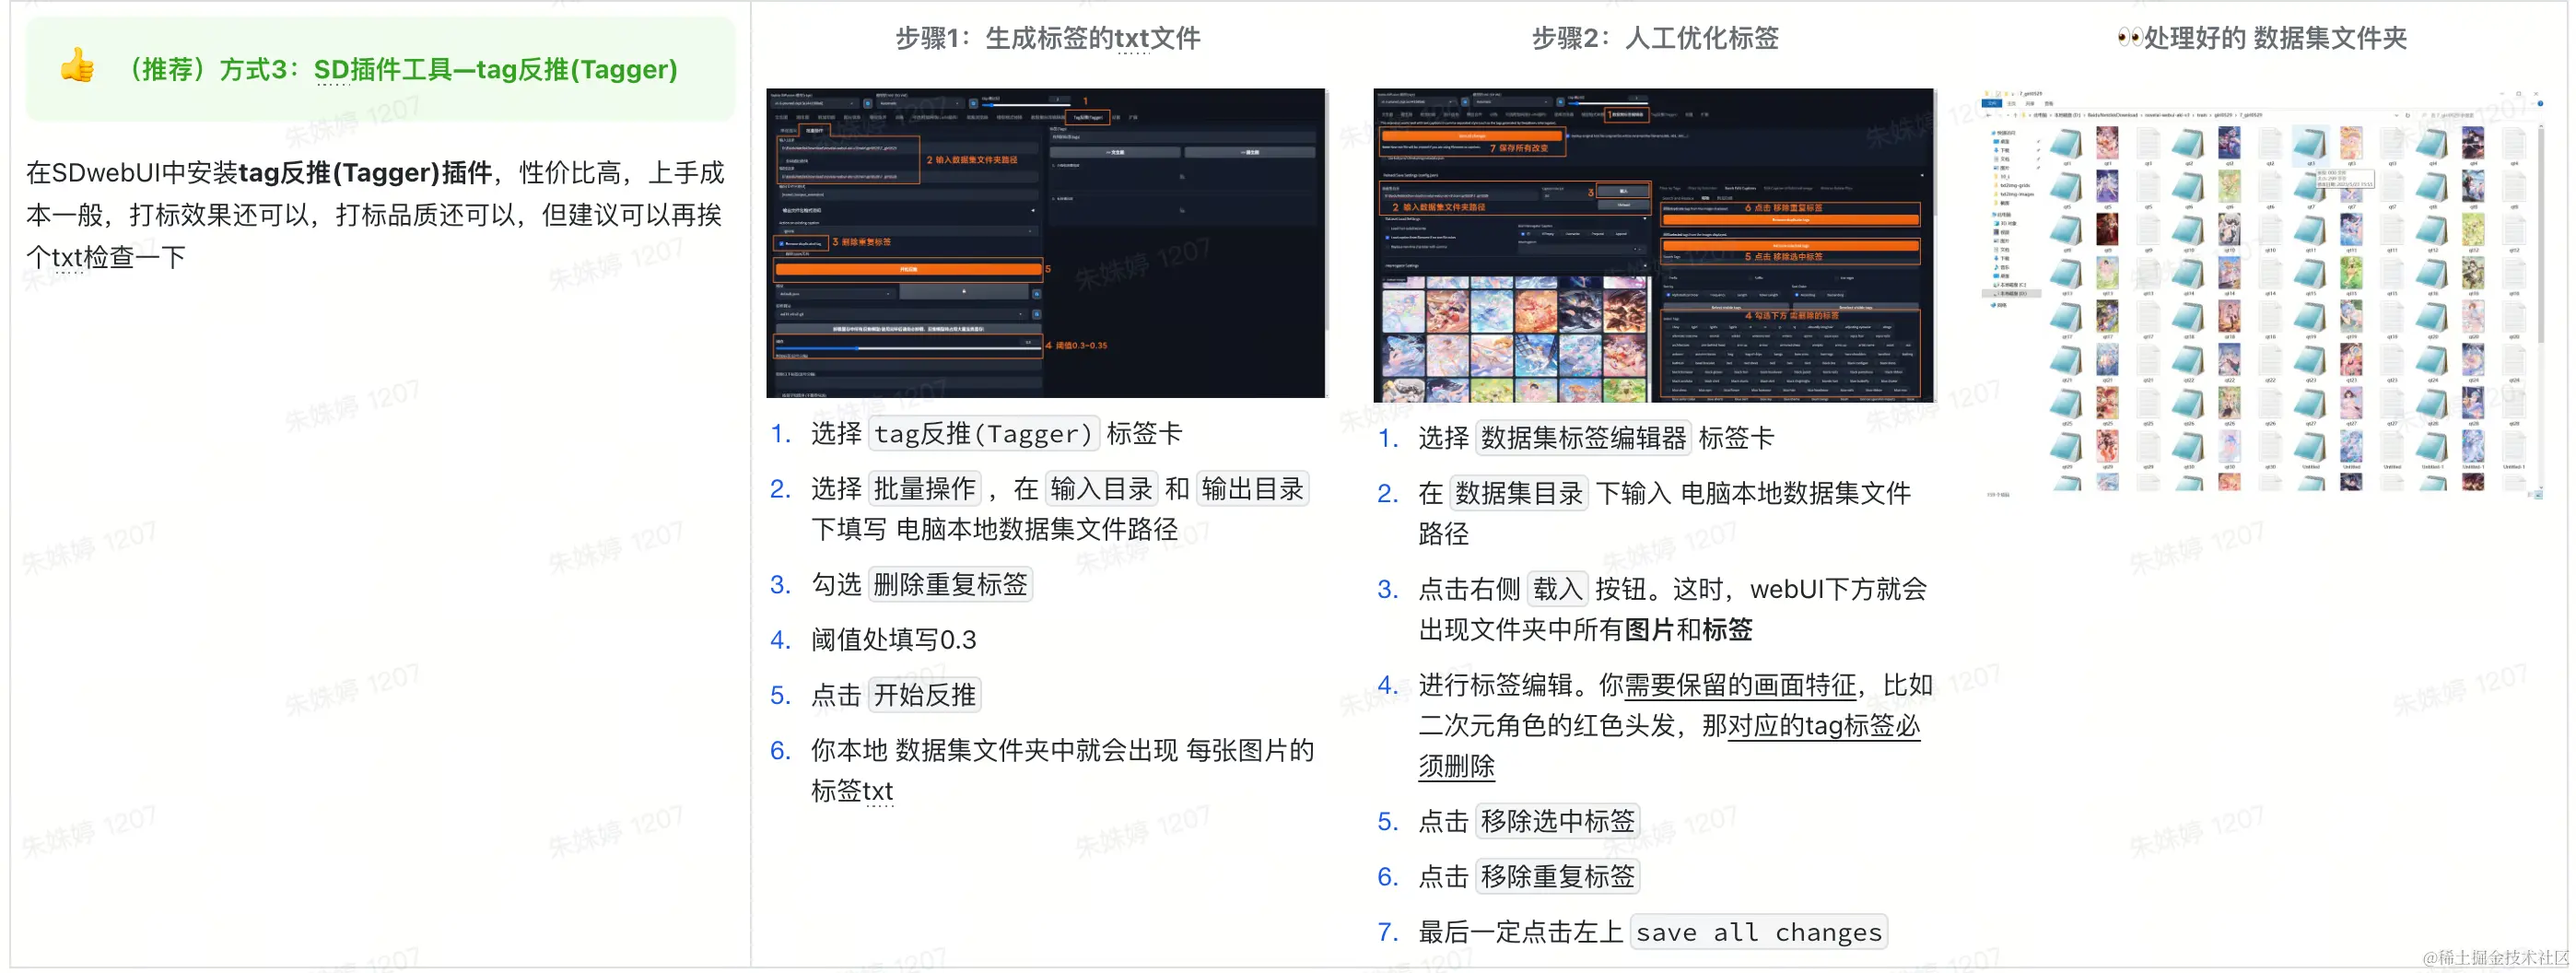The height and width of the screenshot is (973, 2576).
Task: Click the 步骤1：生成标签的txt文件 heading
Action: pos(1048,38)
